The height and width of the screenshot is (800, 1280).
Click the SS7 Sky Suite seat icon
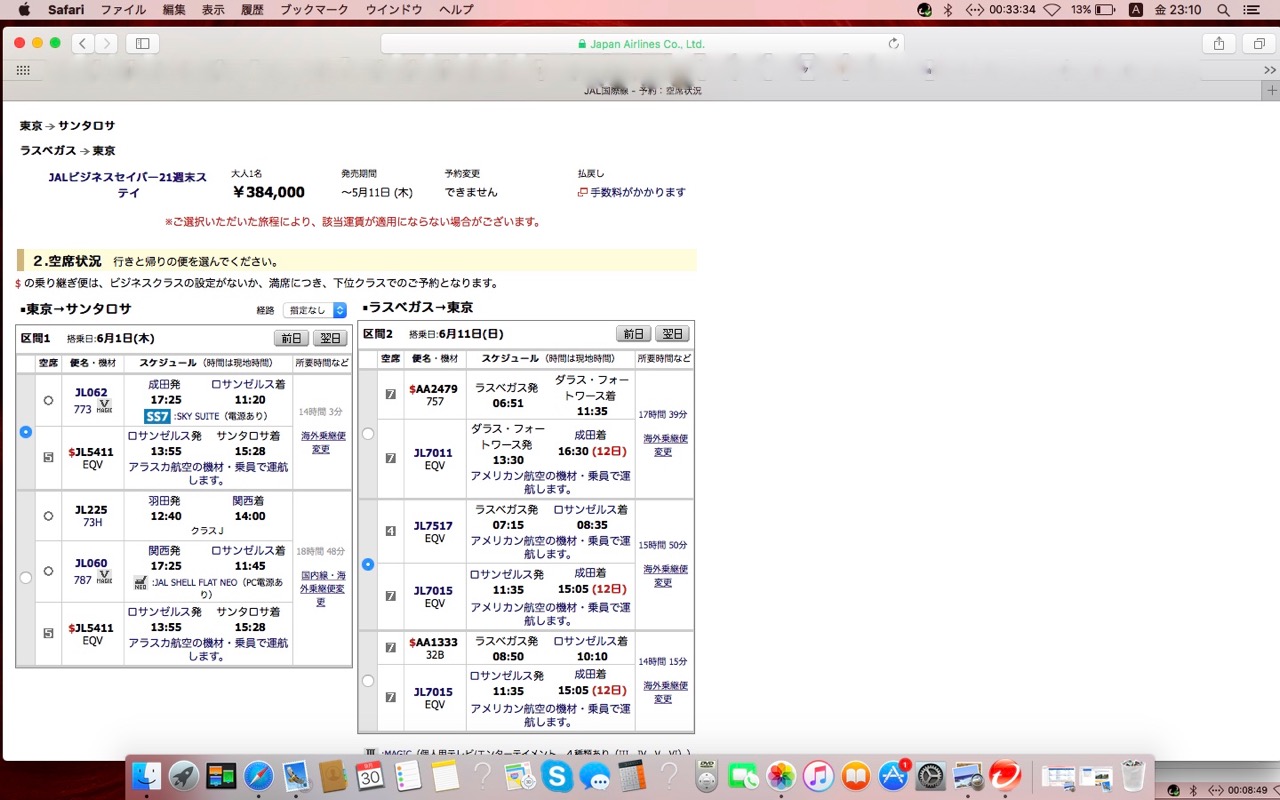tap(157, 416)
